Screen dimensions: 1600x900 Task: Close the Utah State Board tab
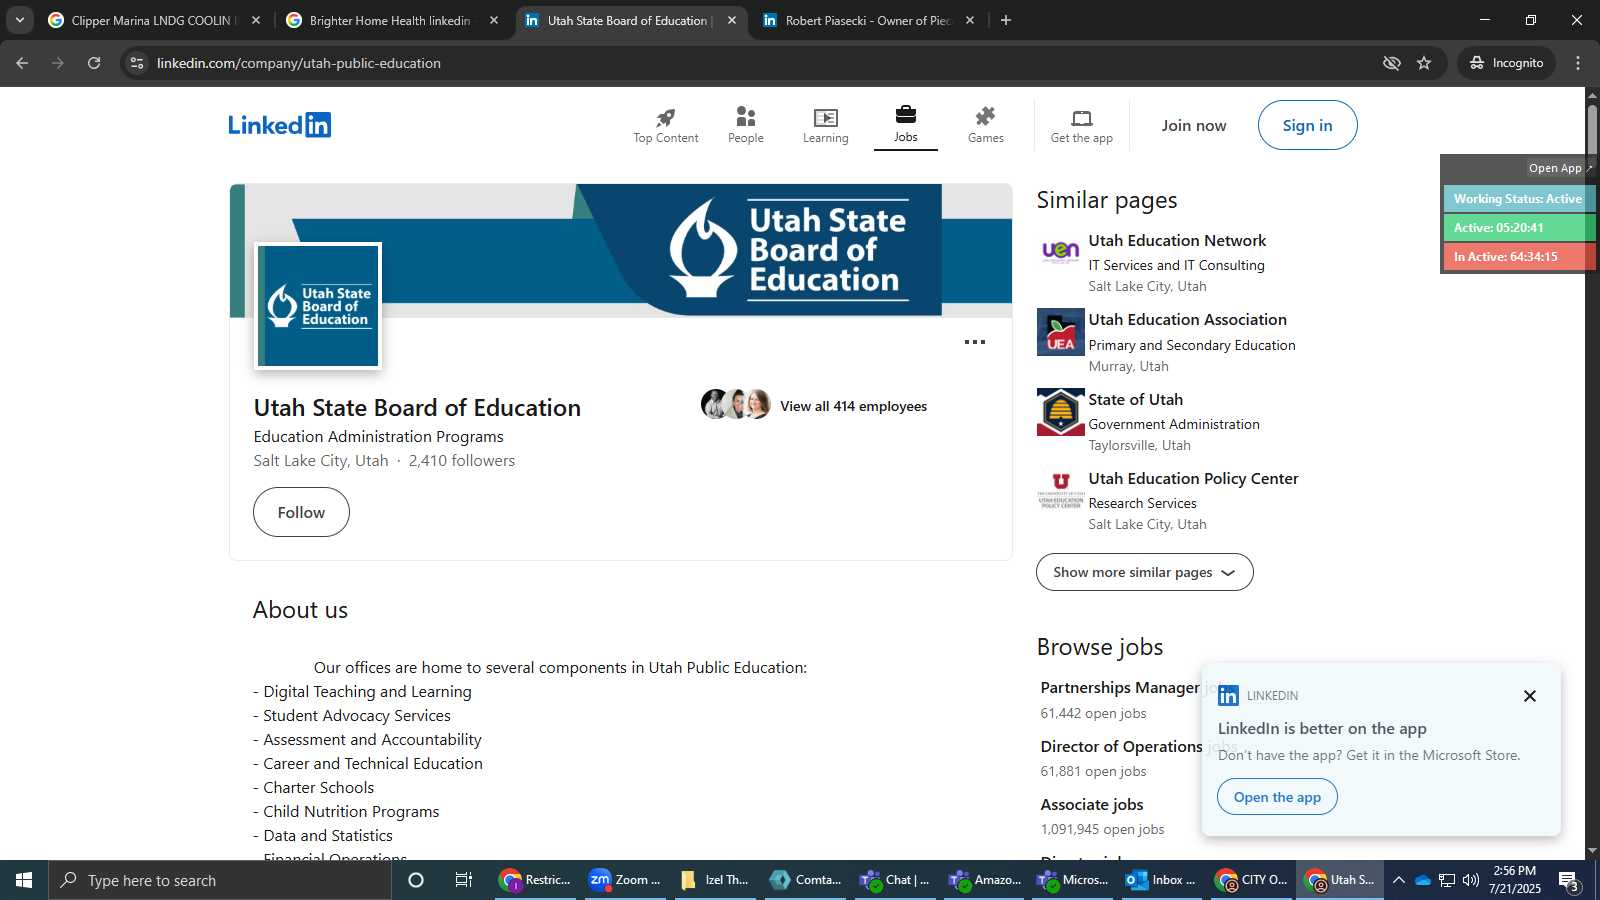pos(732,20)
